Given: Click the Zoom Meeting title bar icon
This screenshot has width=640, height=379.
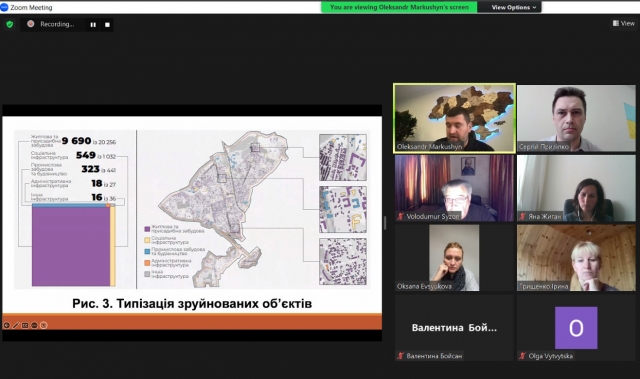Looking at the screenshot, I should coord(4,7).
